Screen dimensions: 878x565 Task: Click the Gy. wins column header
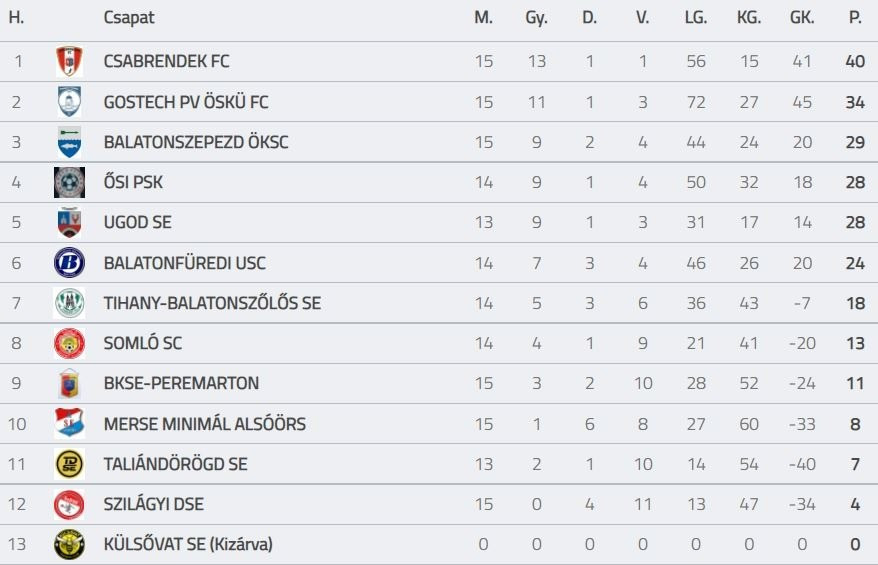click(536, 18)
